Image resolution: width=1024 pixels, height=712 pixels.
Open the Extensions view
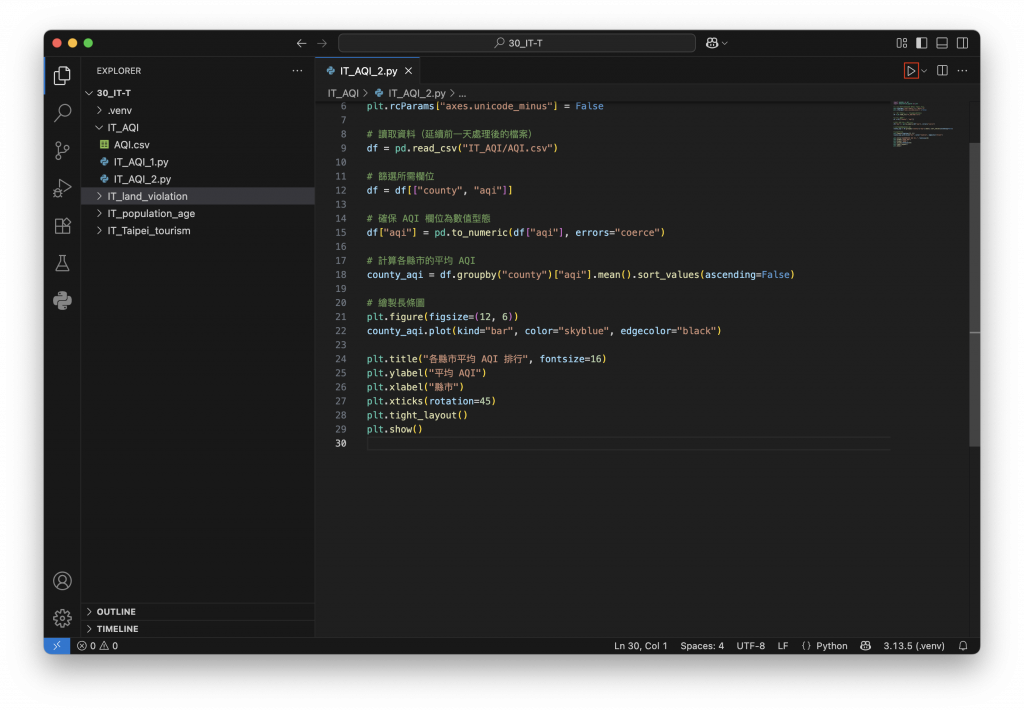[x=62, y=226]
